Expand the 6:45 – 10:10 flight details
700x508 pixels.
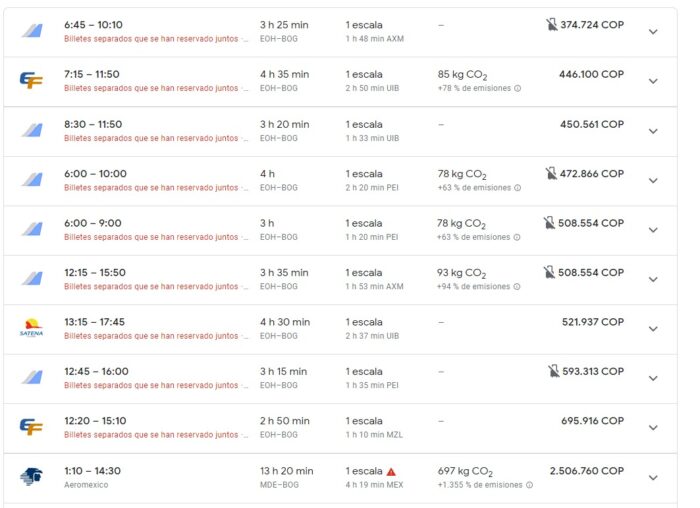pyautogui.click(x=653, y=32)
